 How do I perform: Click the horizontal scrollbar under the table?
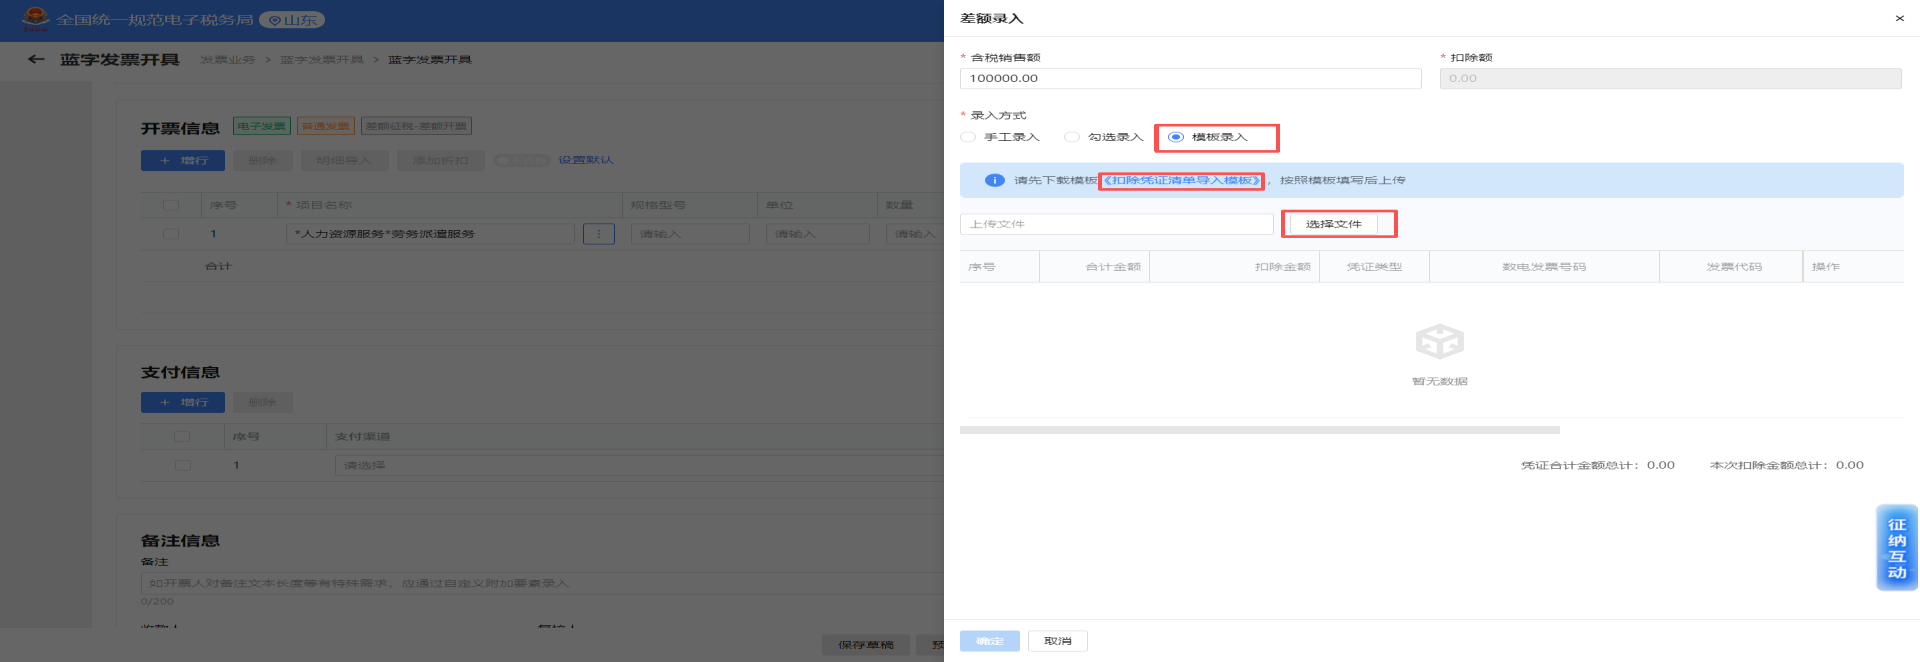(1259, 430)
